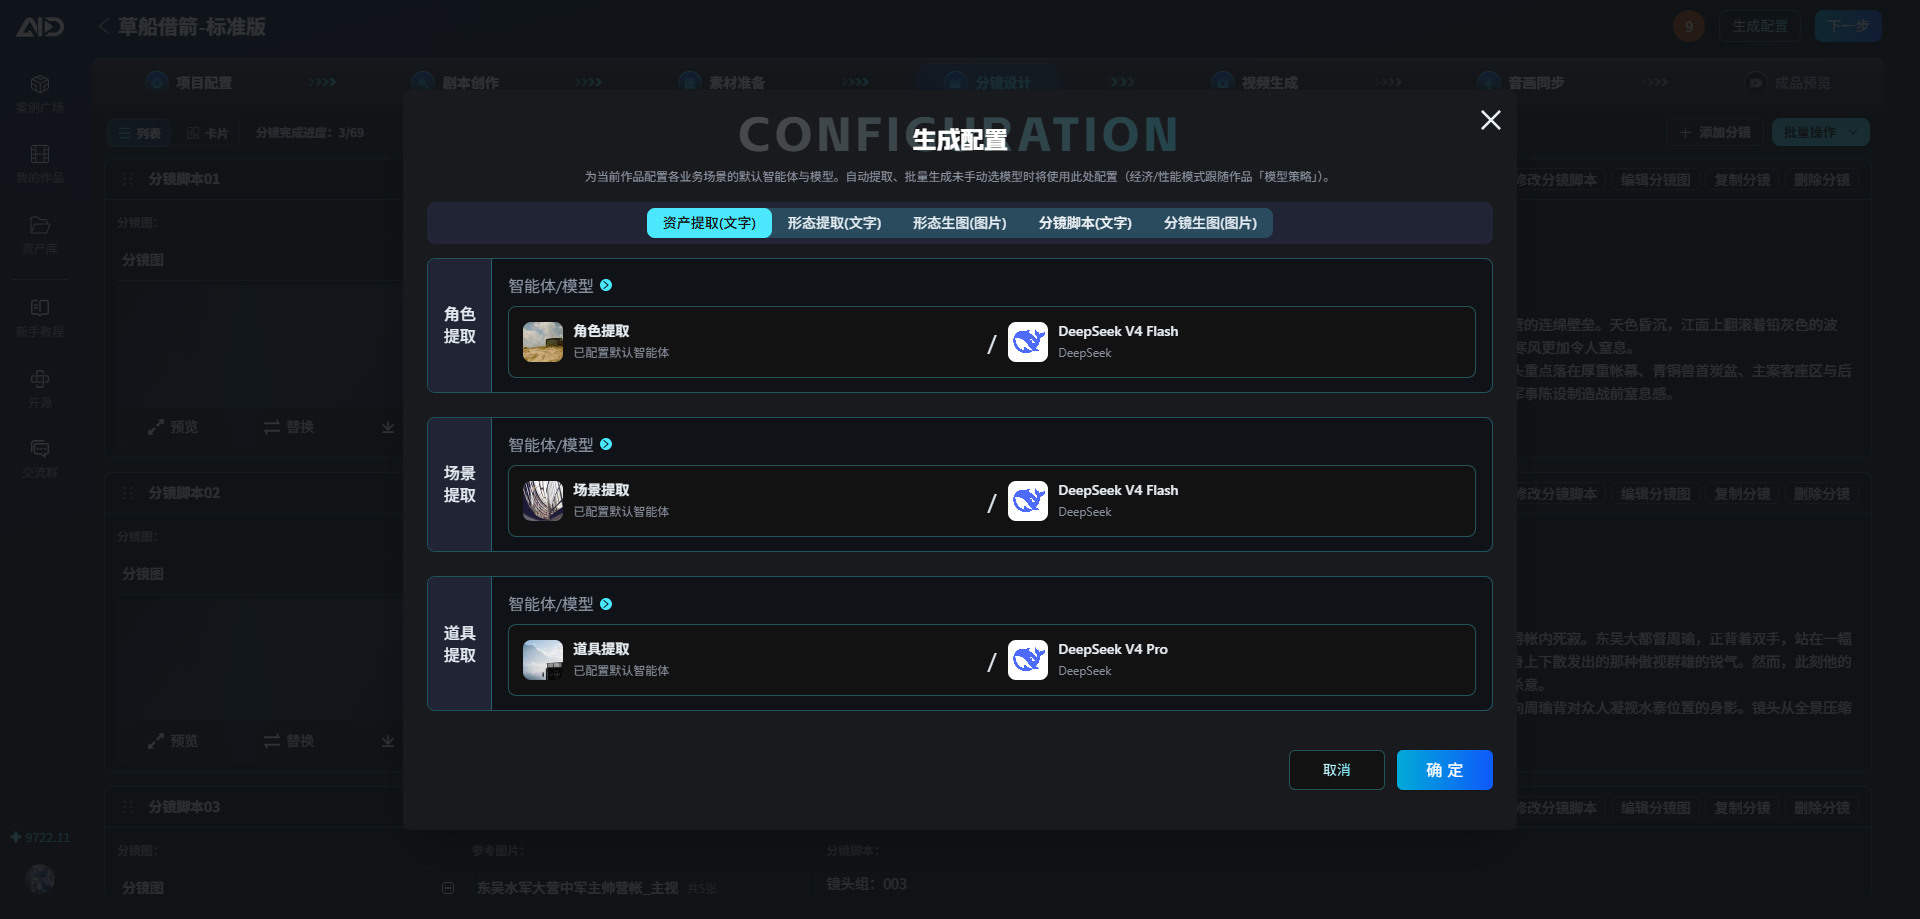Click the 道具提取 agent thumbnail
Screen dimensions: 1920x919
click(543, 660)
